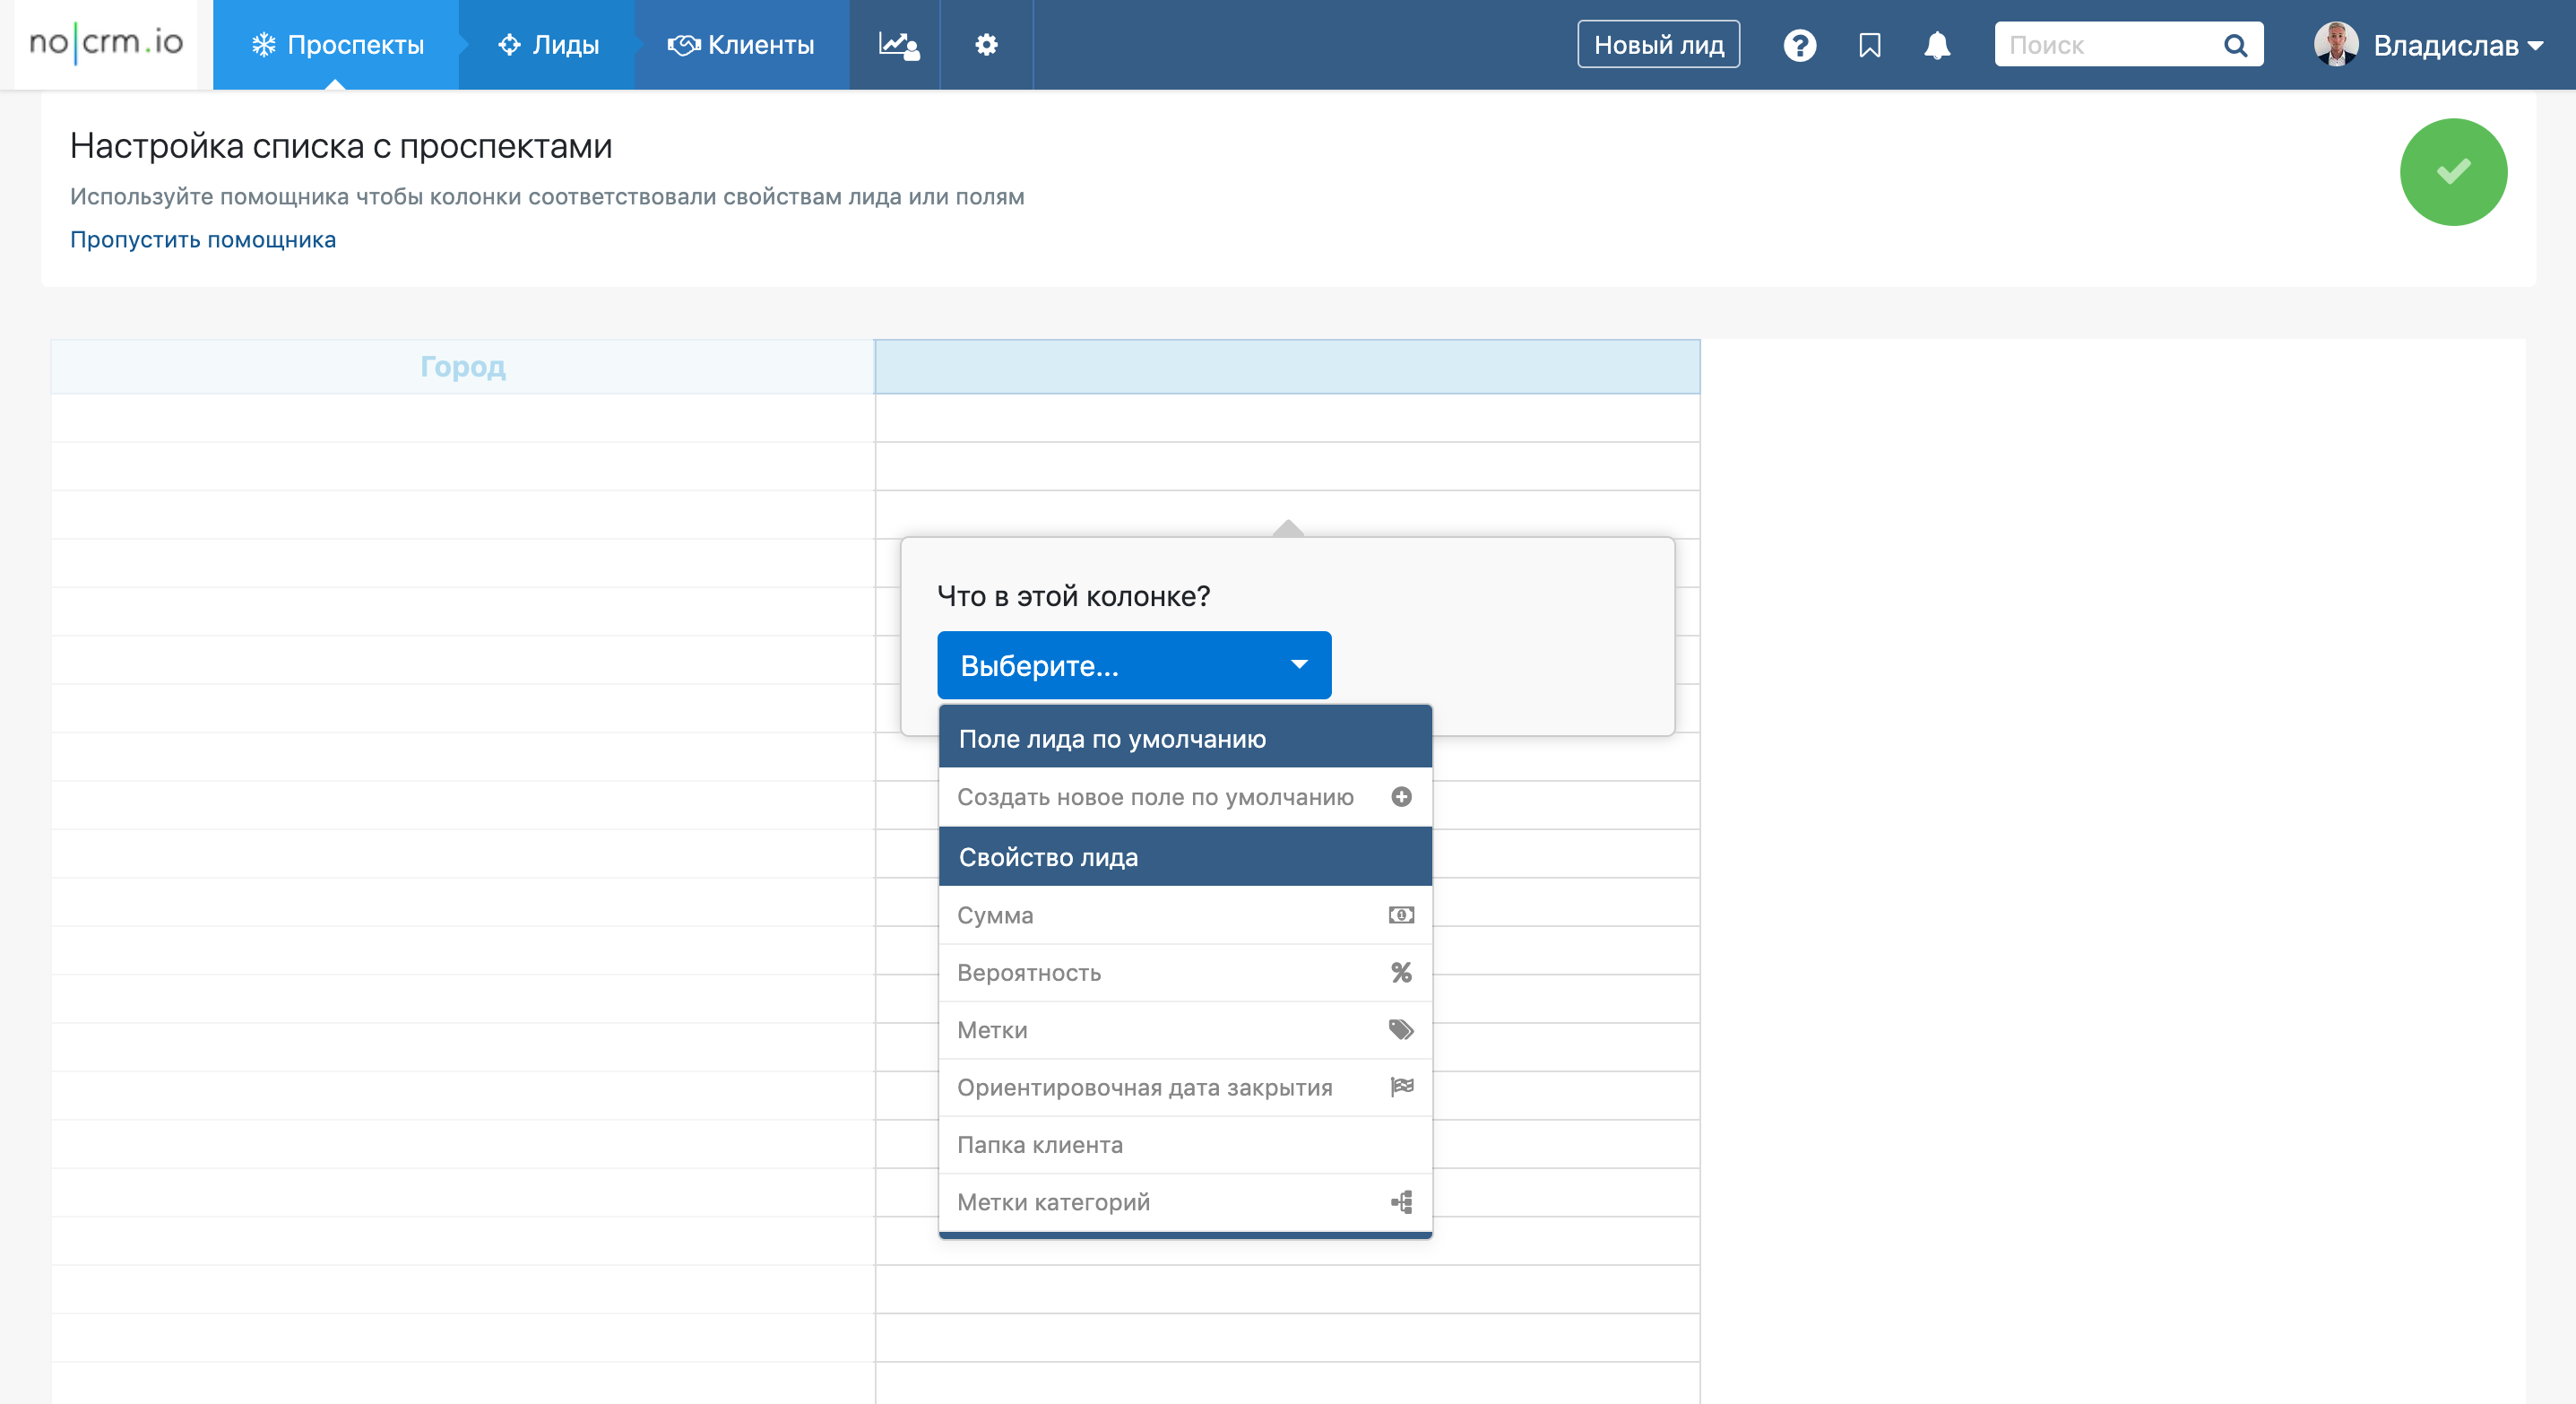
Task: Click the search magnifier icon
Action: [x=2235, y=45]
